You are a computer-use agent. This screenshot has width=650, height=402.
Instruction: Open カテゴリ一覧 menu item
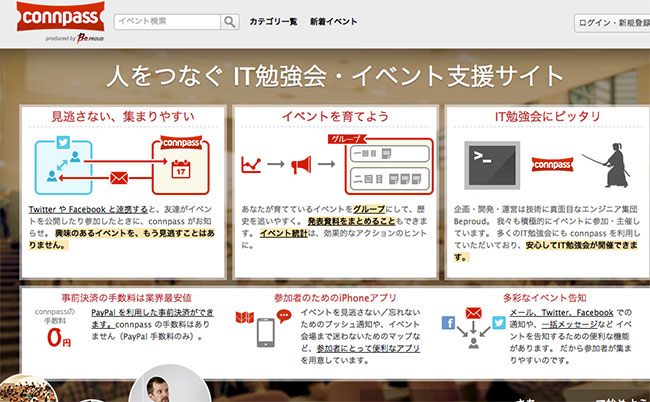[273, 22]
